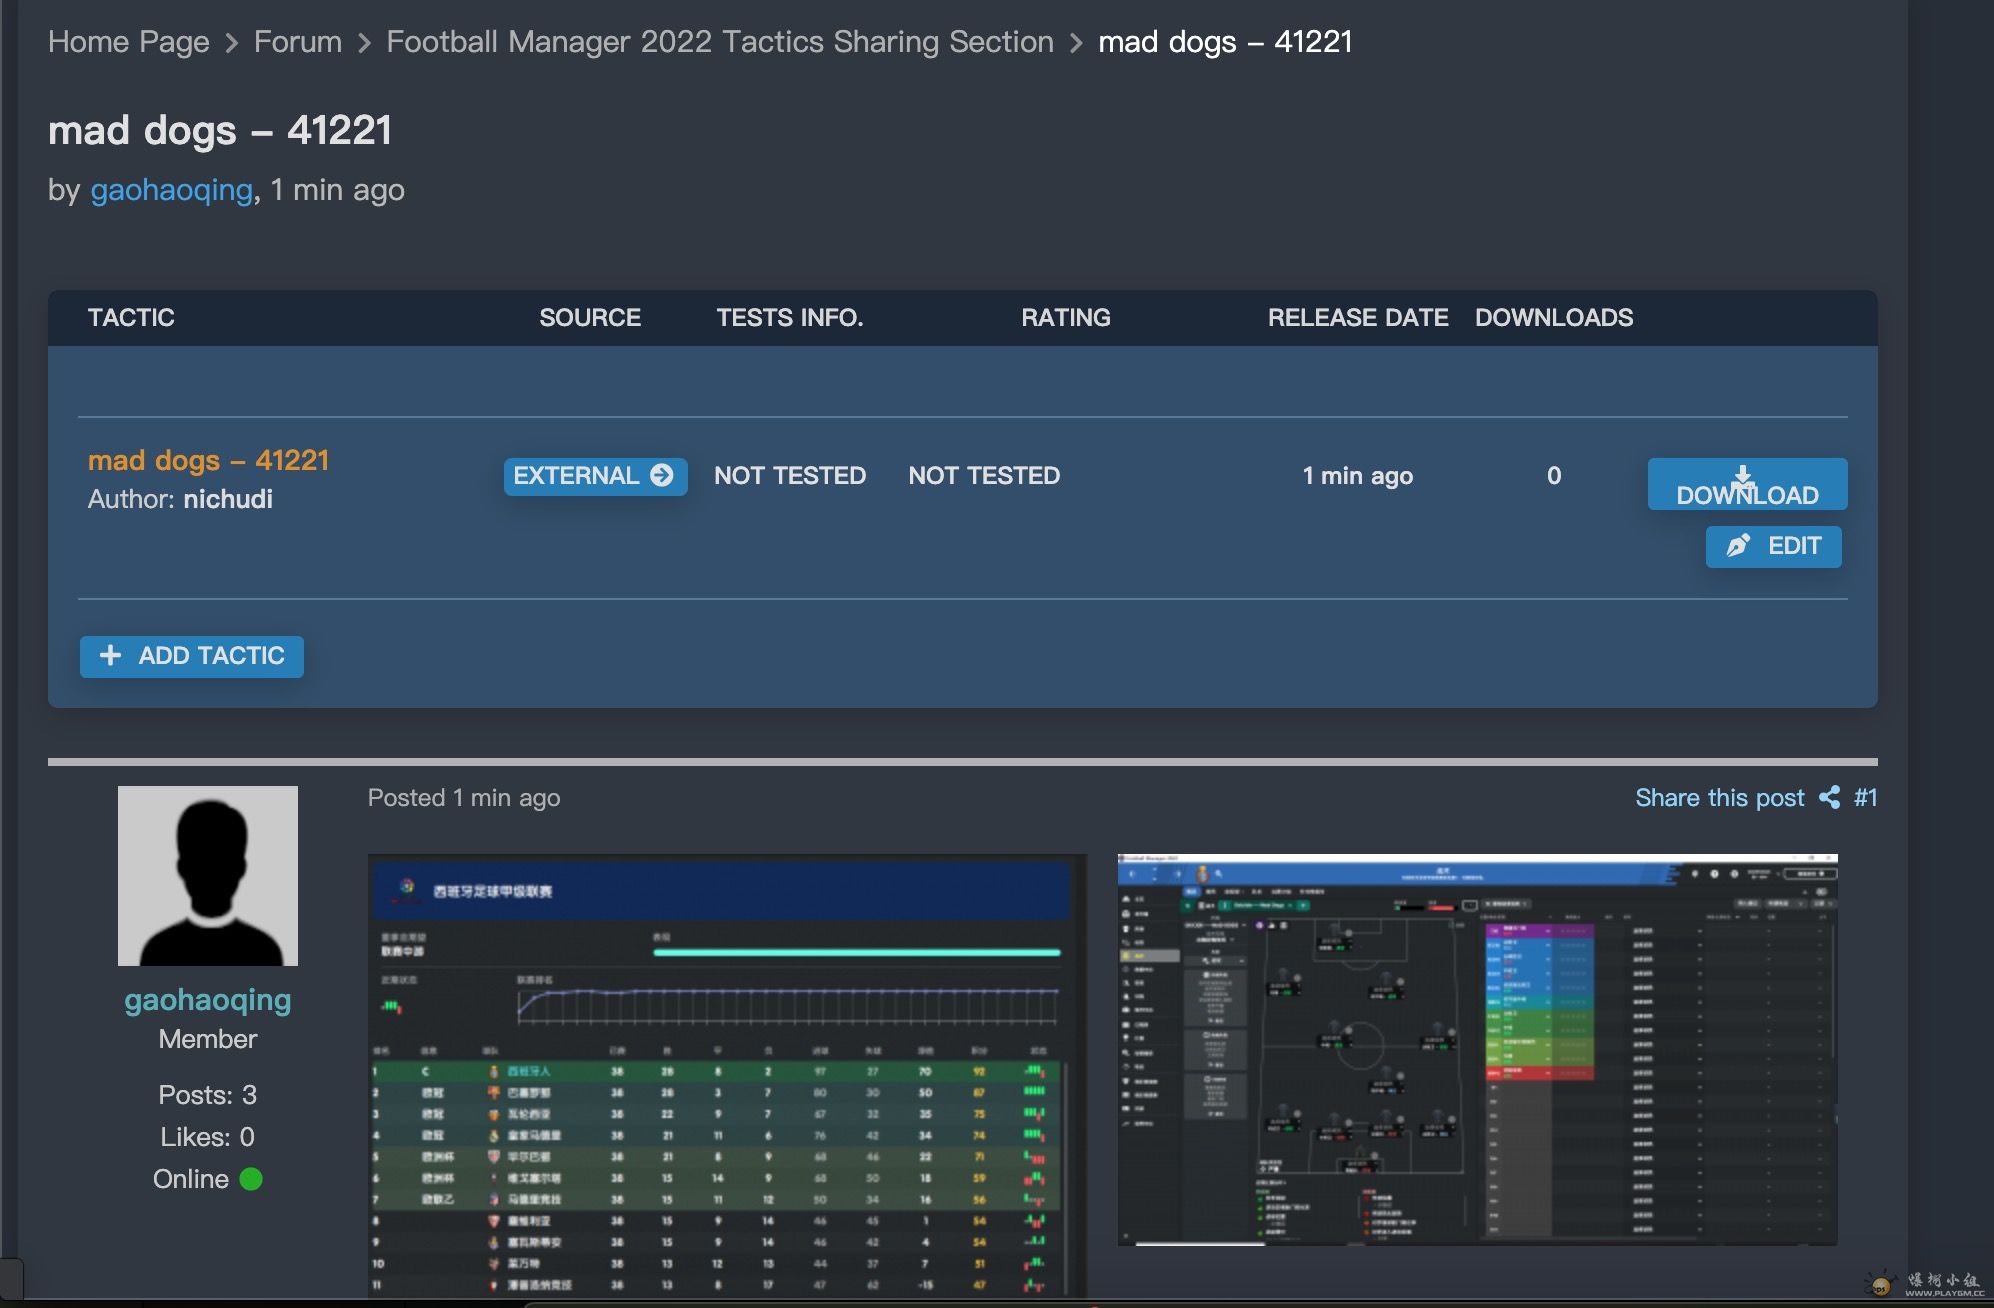Click the green Online status indicator
This screenshot has width=1994, height=1308.
tap(251, 1179)
